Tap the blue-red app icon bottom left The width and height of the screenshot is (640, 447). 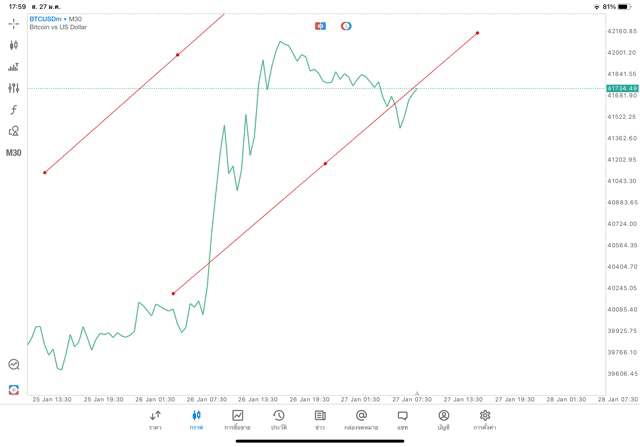(14, 389)
